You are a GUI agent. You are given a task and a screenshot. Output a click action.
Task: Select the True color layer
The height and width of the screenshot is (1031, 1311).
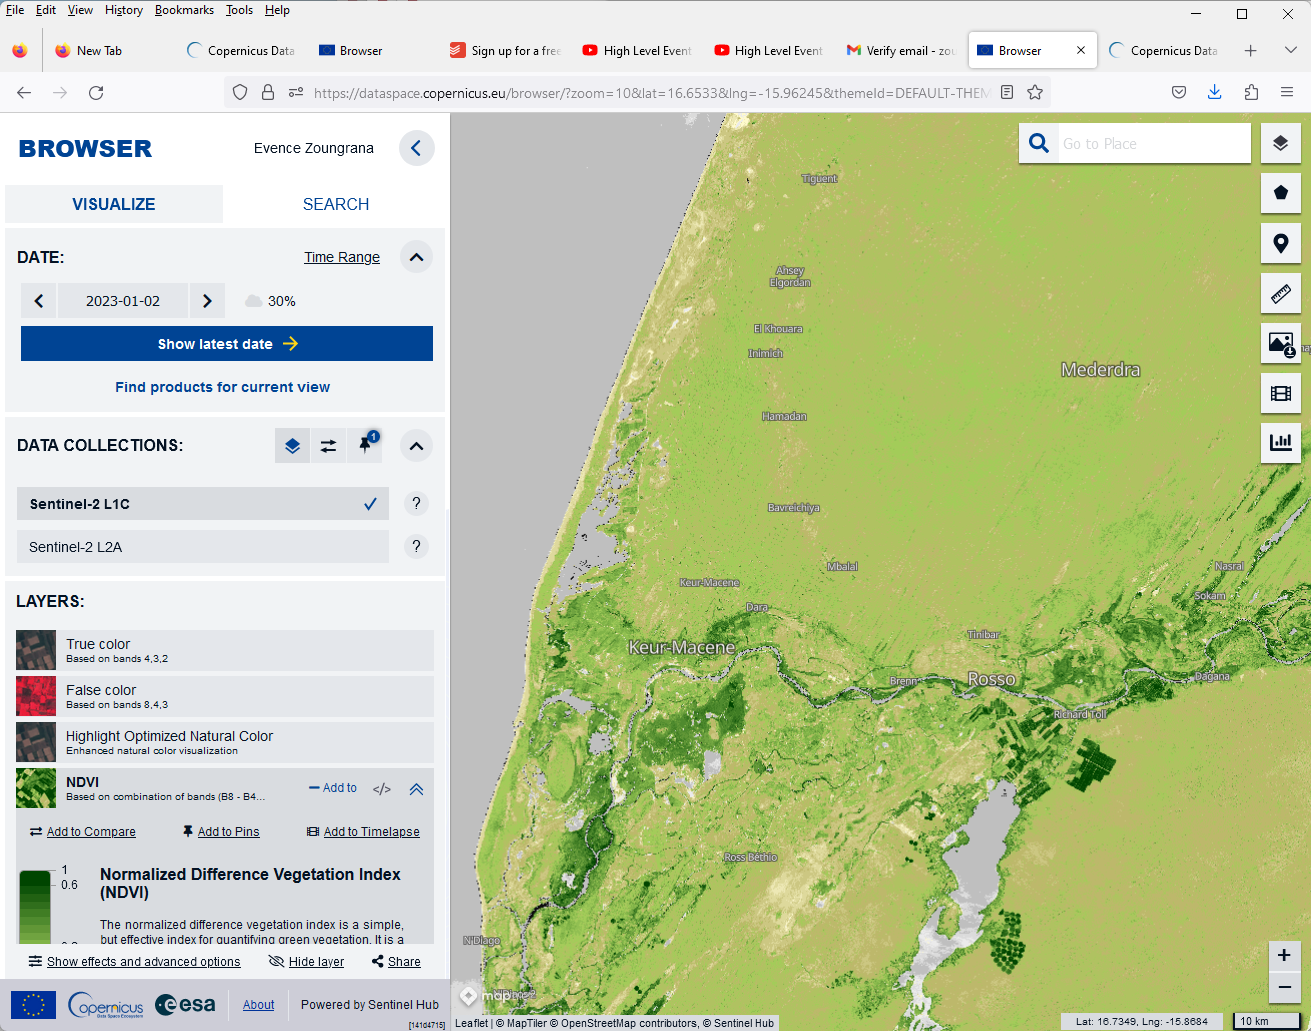(225, 650)
